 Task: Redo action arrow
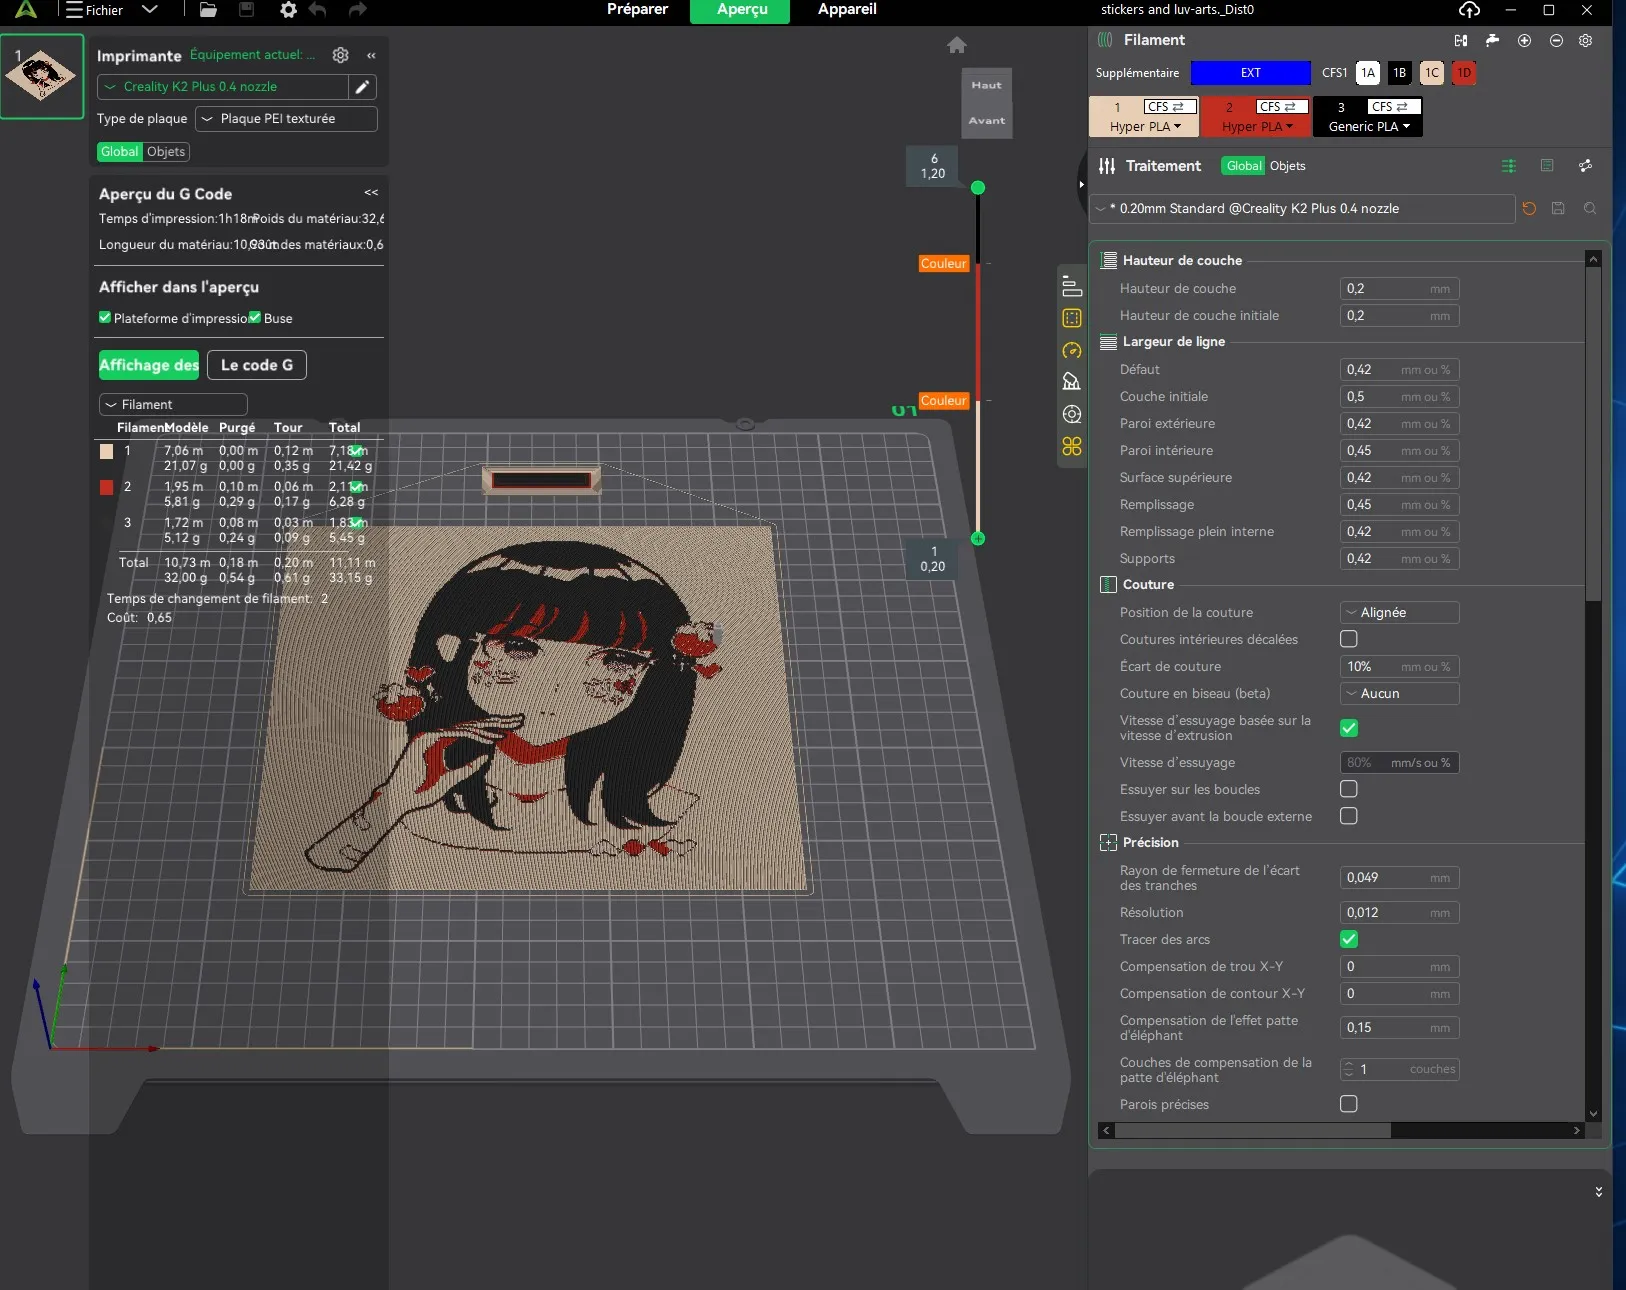click(357, 10)
